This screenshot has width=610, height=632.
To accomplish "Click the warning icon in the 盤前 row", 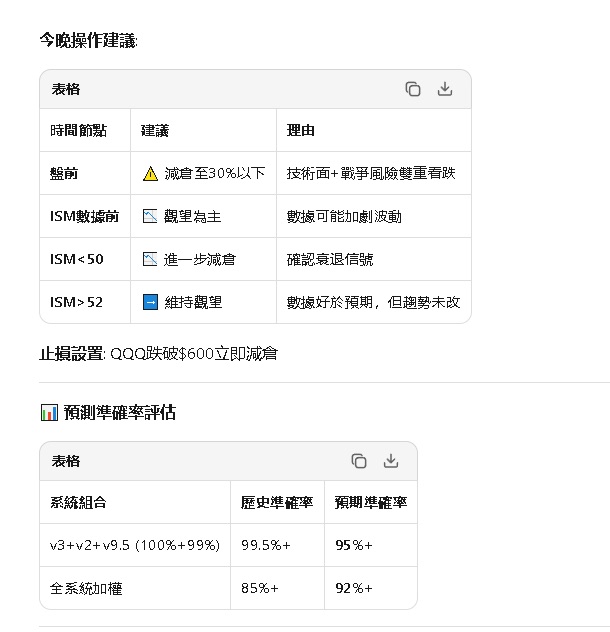I will (x=150, y=174).
